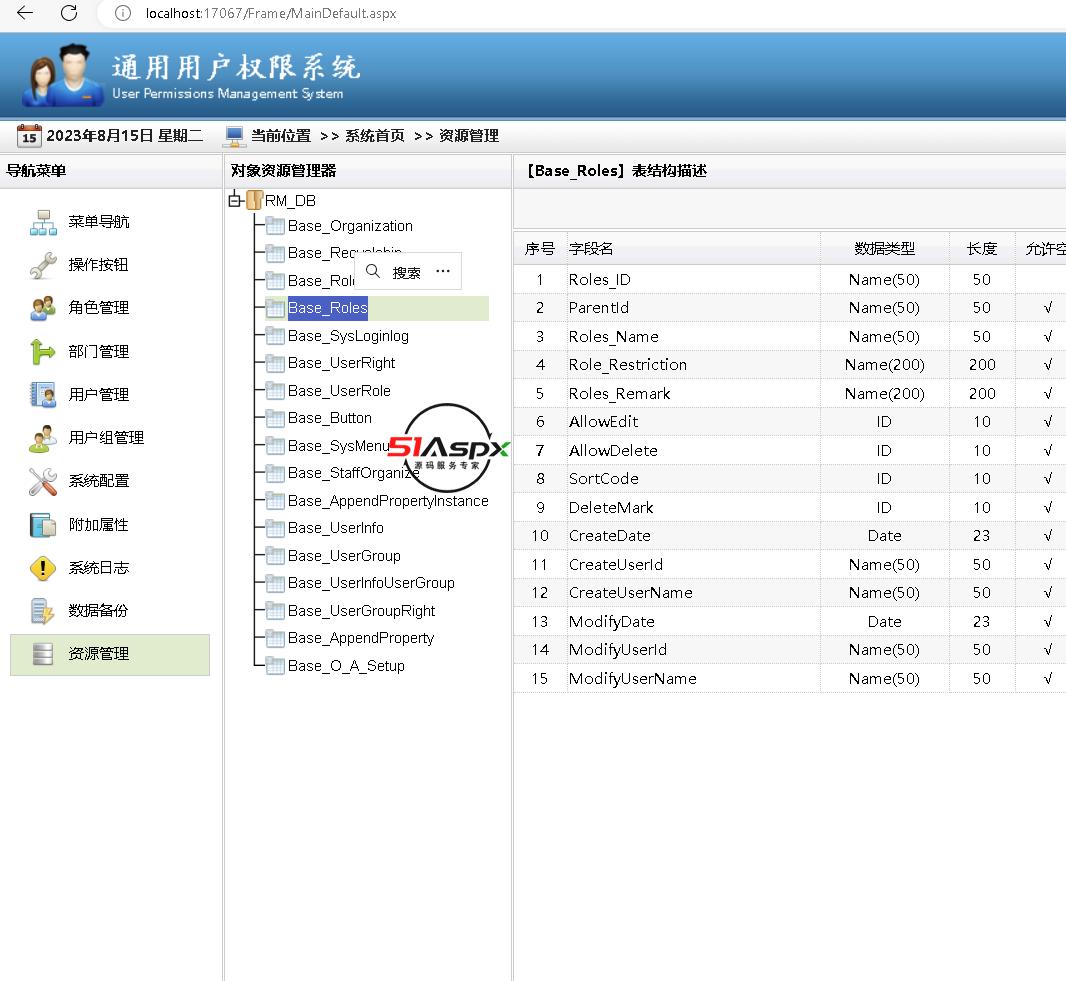Reload the page with the refresh icon

point(69,13)
